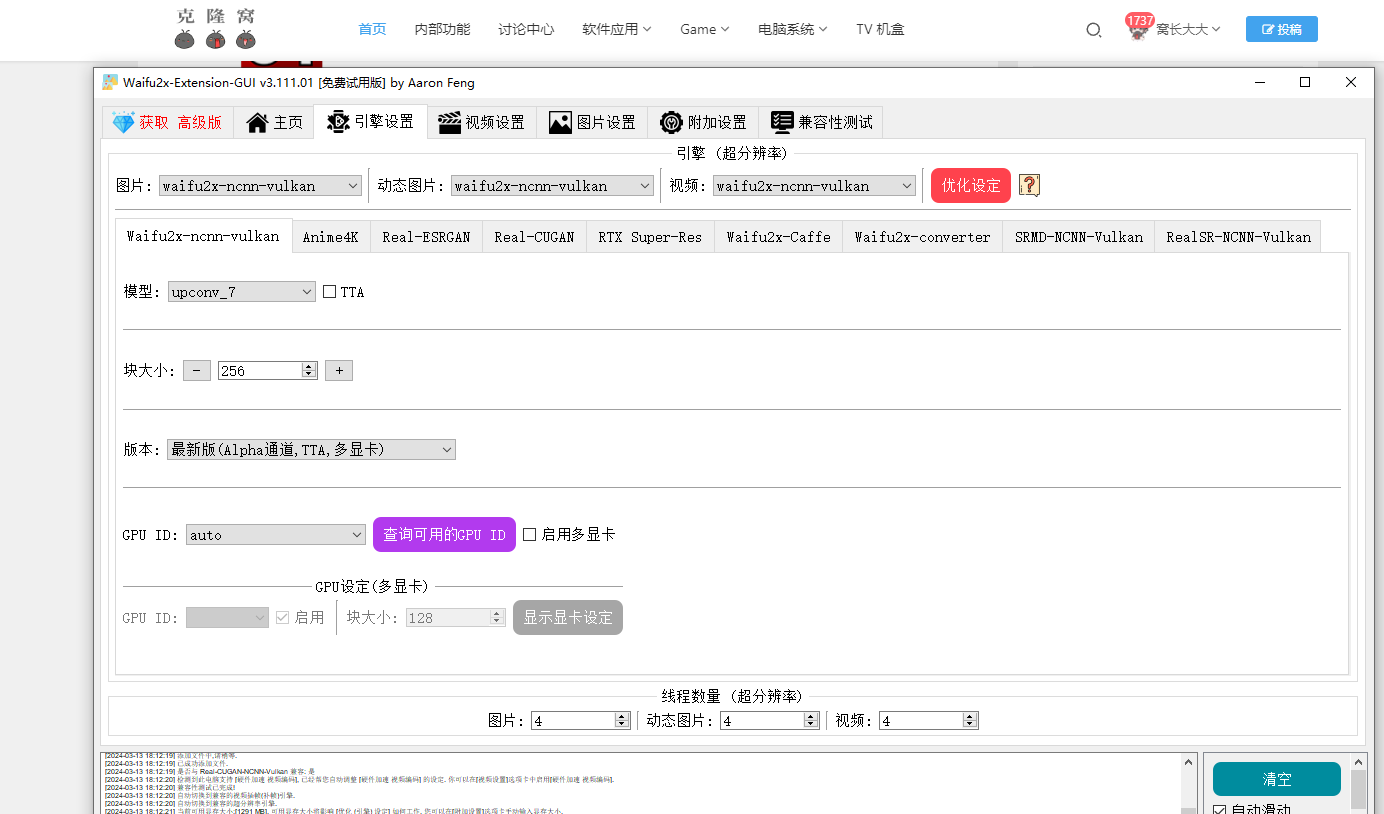Expand the Game website menu
This screenshot has height=814, width=1384.
point(705,29)
